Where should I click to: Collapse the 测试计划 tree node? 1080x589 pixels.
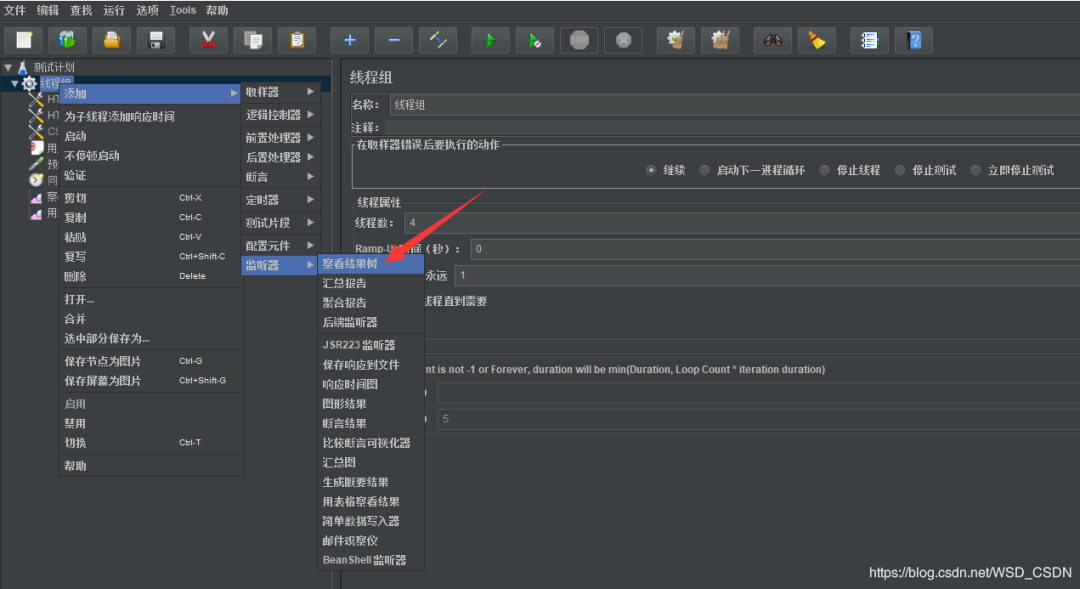[x=8, y=68]
